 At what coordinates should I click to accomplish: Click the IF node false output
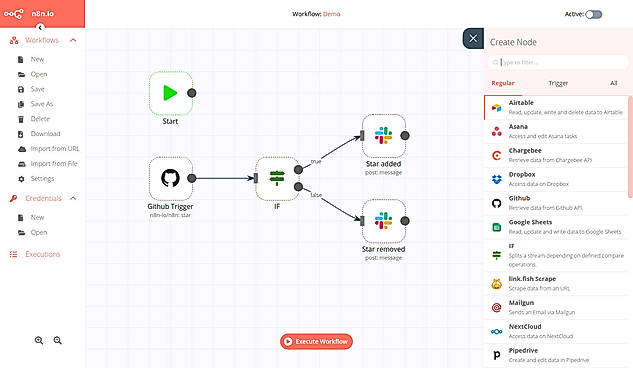[298, 187]
